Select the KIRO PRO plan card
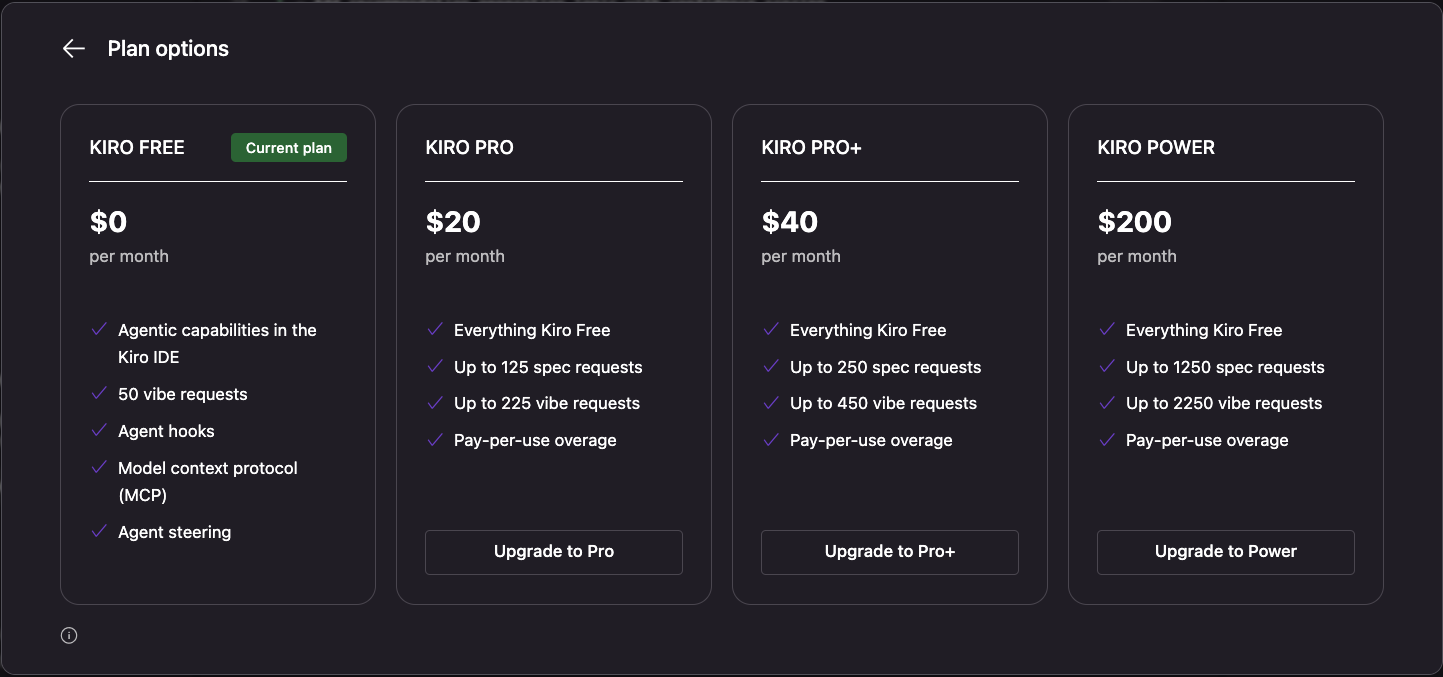 (x=553, y=353)
